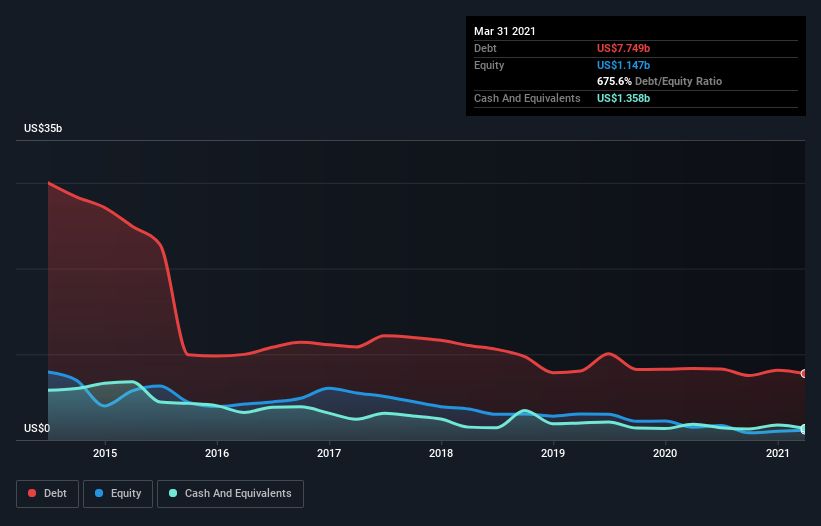Toggle the Equity series legend button

pyautogui.click(x=118, y=494)
